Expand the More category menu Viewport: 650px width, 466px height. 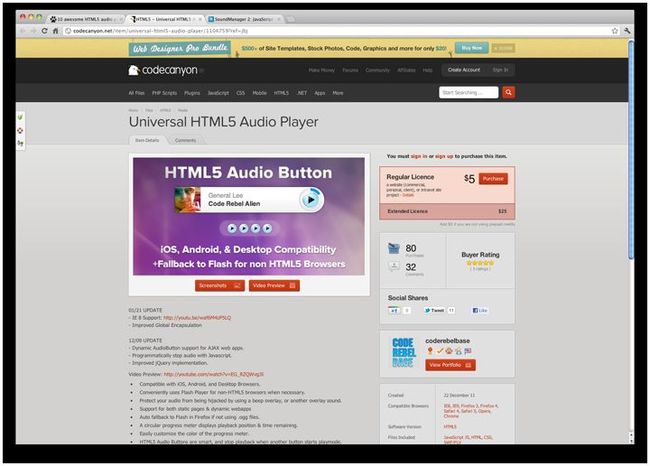[x=338, y=93]
